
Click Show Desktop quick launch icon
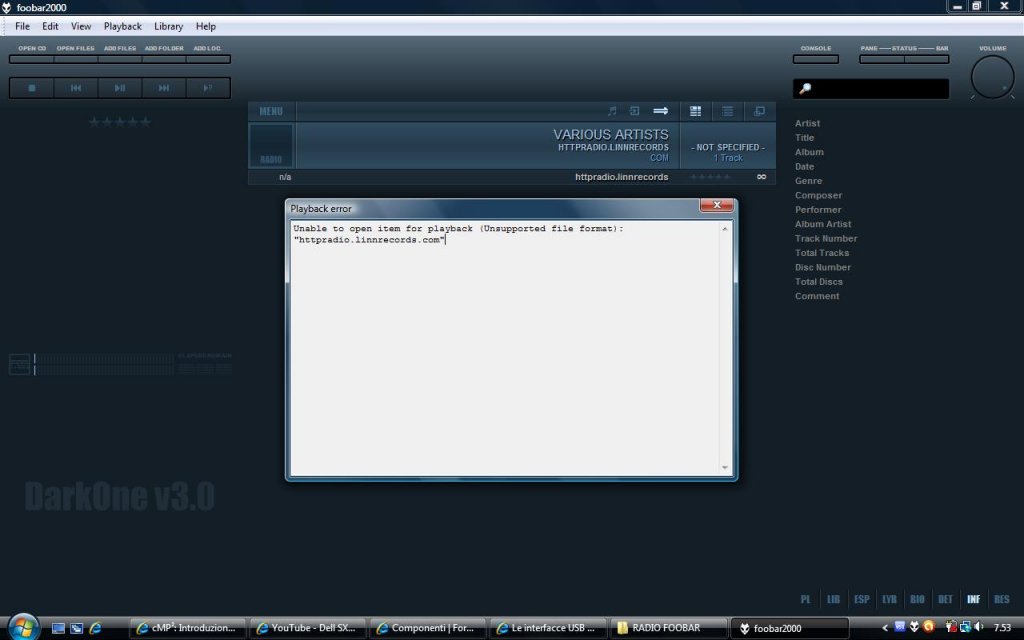point(58,628)
